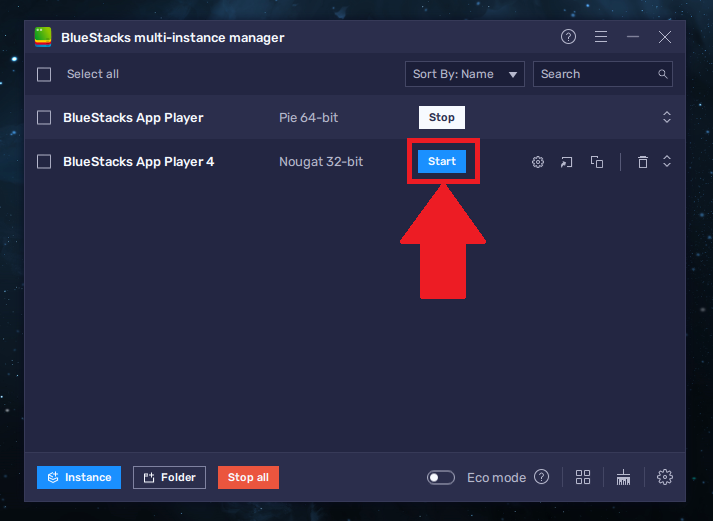Image resolution: width=713 pixels, height=521 pixels.
Task: Open the hamburger menu in title bar
Action: (x=601, y=37)
